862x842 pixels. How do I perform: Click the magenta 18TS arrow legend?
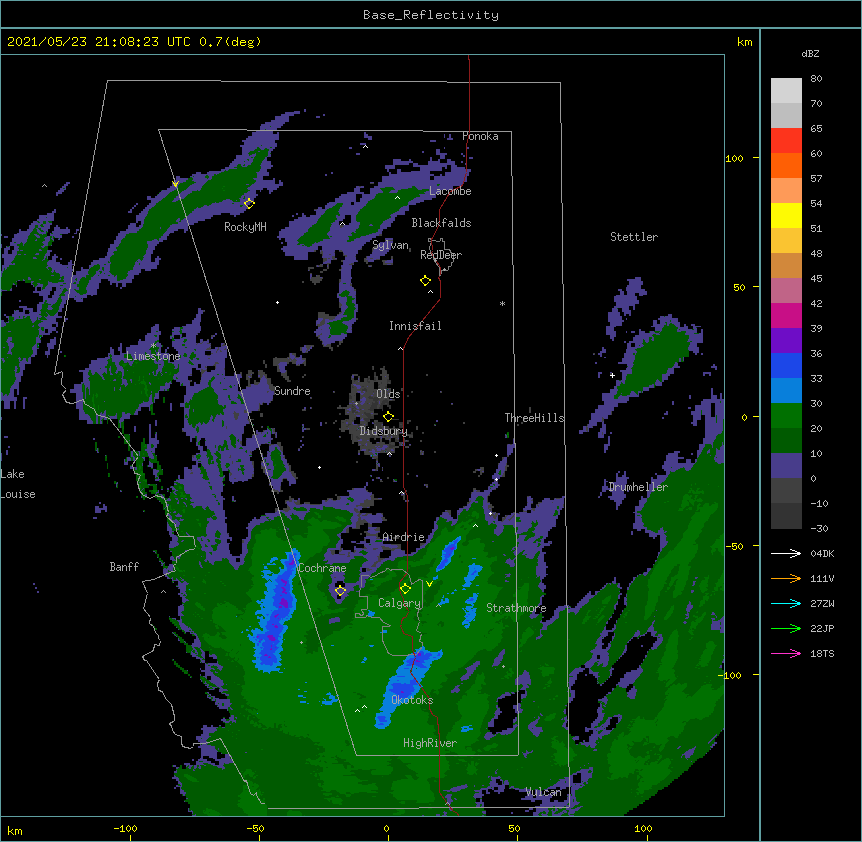786,653
